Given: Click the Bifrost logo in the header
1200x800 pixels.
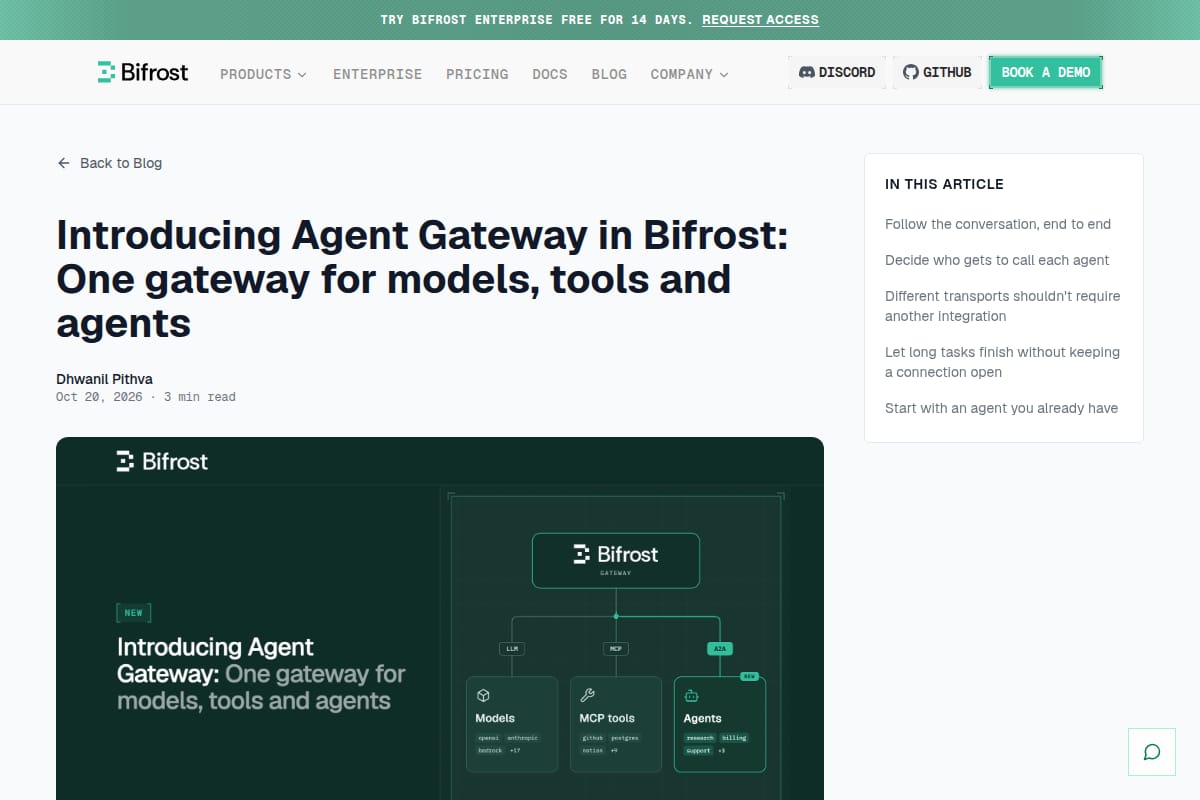Looking at the screenshot, I should coord(143,72).
